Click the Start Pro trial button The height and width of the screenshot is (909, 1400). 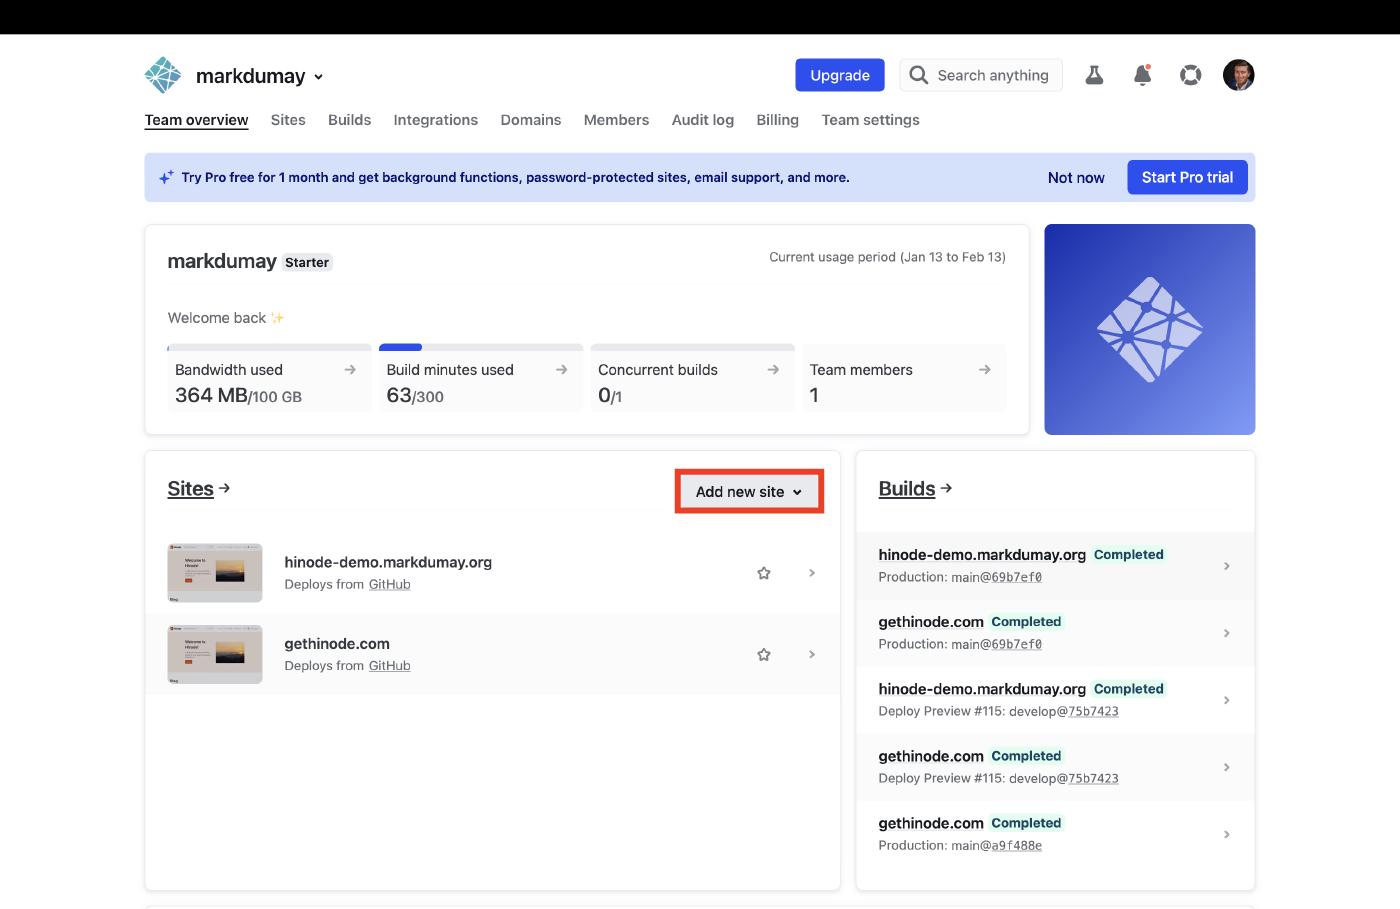click(x=1187, y=177)
